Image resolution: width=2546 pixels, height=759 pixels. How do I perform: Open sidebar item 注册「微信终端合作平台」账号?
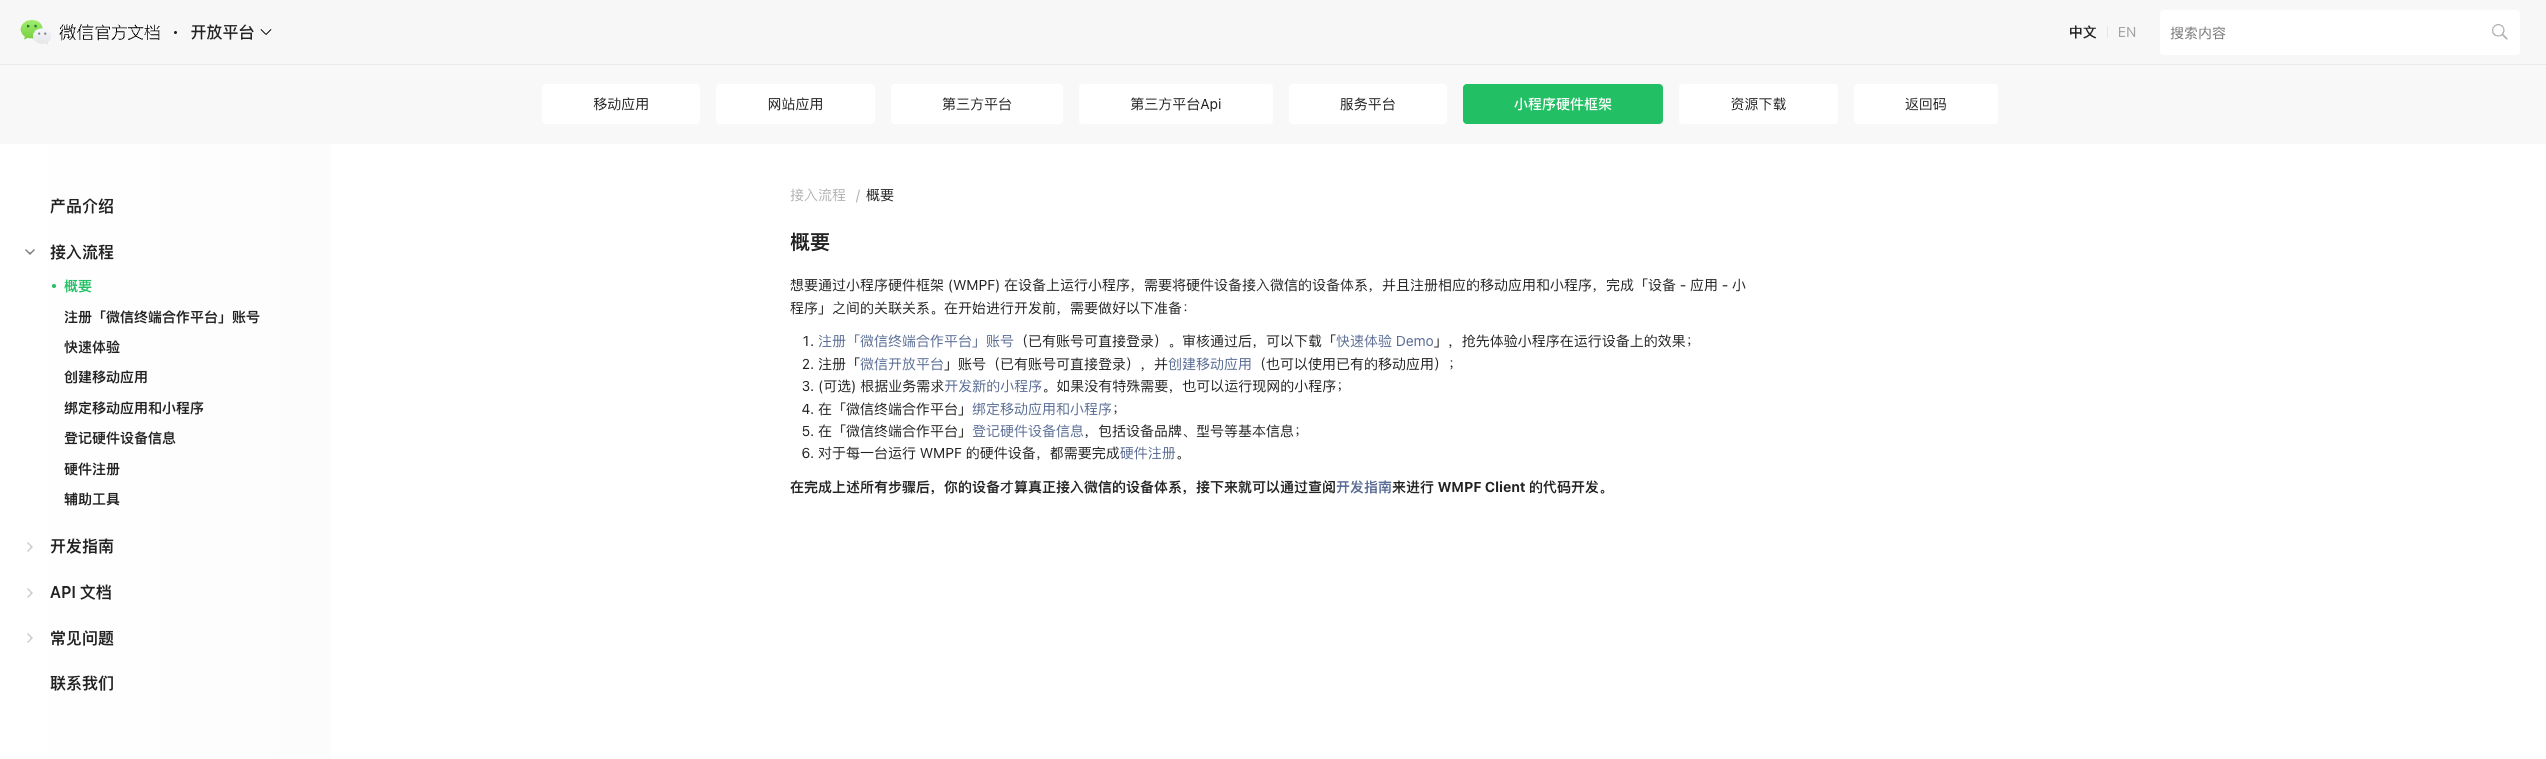click(162, 317)
